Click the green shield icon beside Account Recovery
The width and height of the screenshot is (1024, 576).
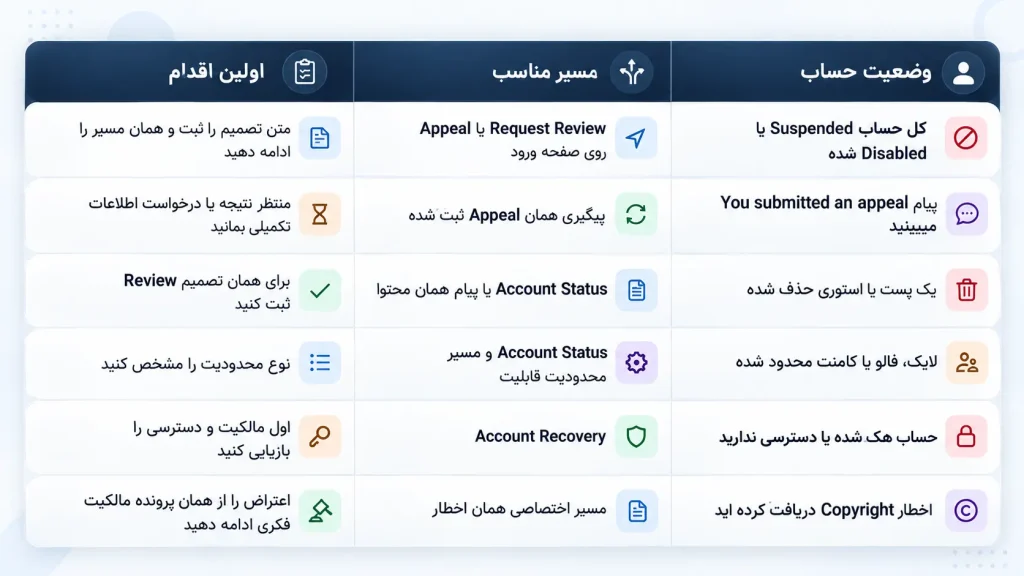[x=635, y=436]
